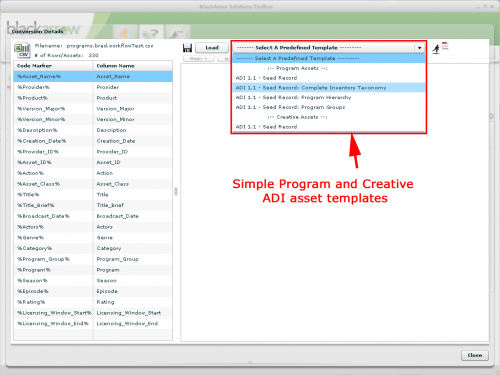Click the Major + button
The height and width of the screenshot is (375, 500).
pos(199,59)
